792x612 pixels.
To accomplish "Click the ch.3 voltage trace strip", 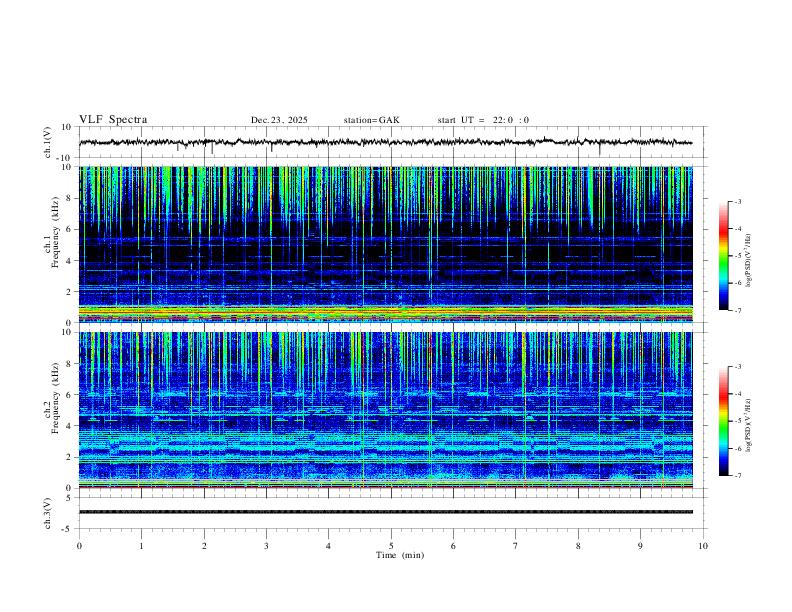I will 385,512.
